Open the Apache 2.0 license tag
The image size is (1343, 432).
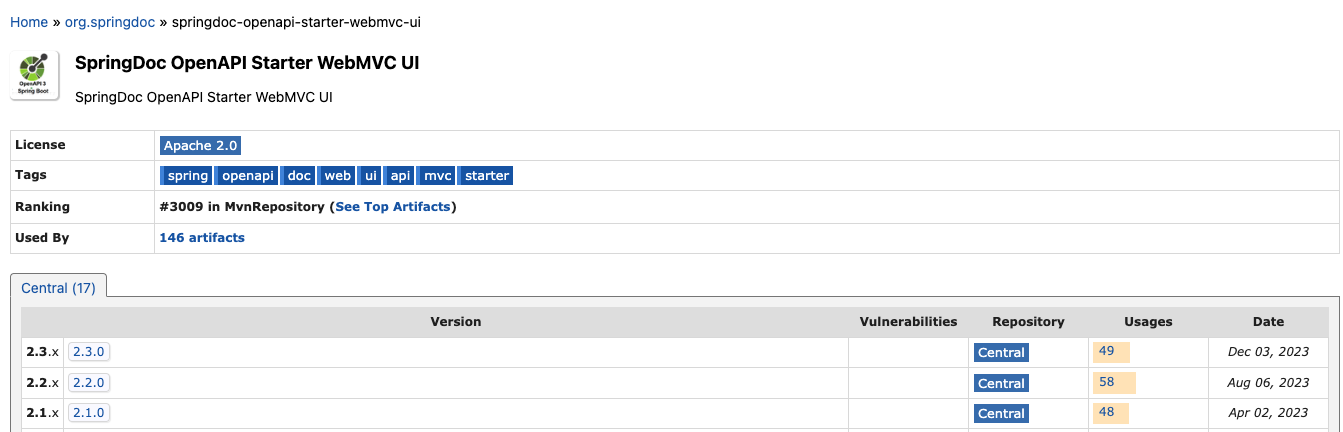(x=200, y=145)
